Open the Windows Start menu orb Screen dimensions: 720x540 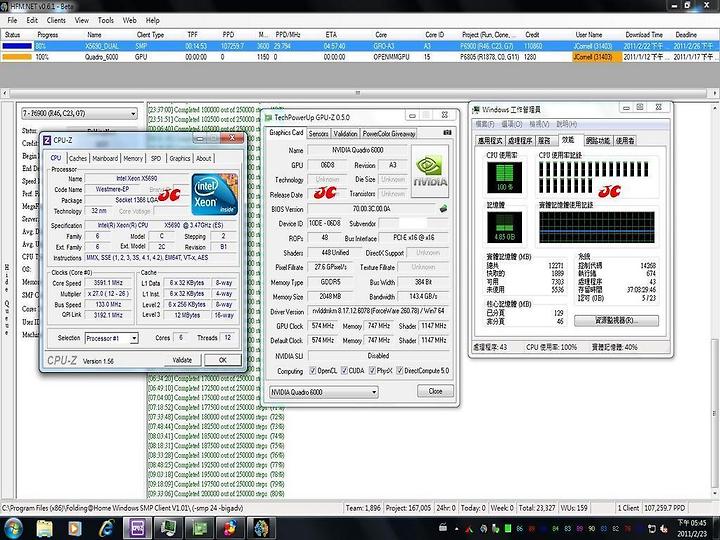coord(14,528)
